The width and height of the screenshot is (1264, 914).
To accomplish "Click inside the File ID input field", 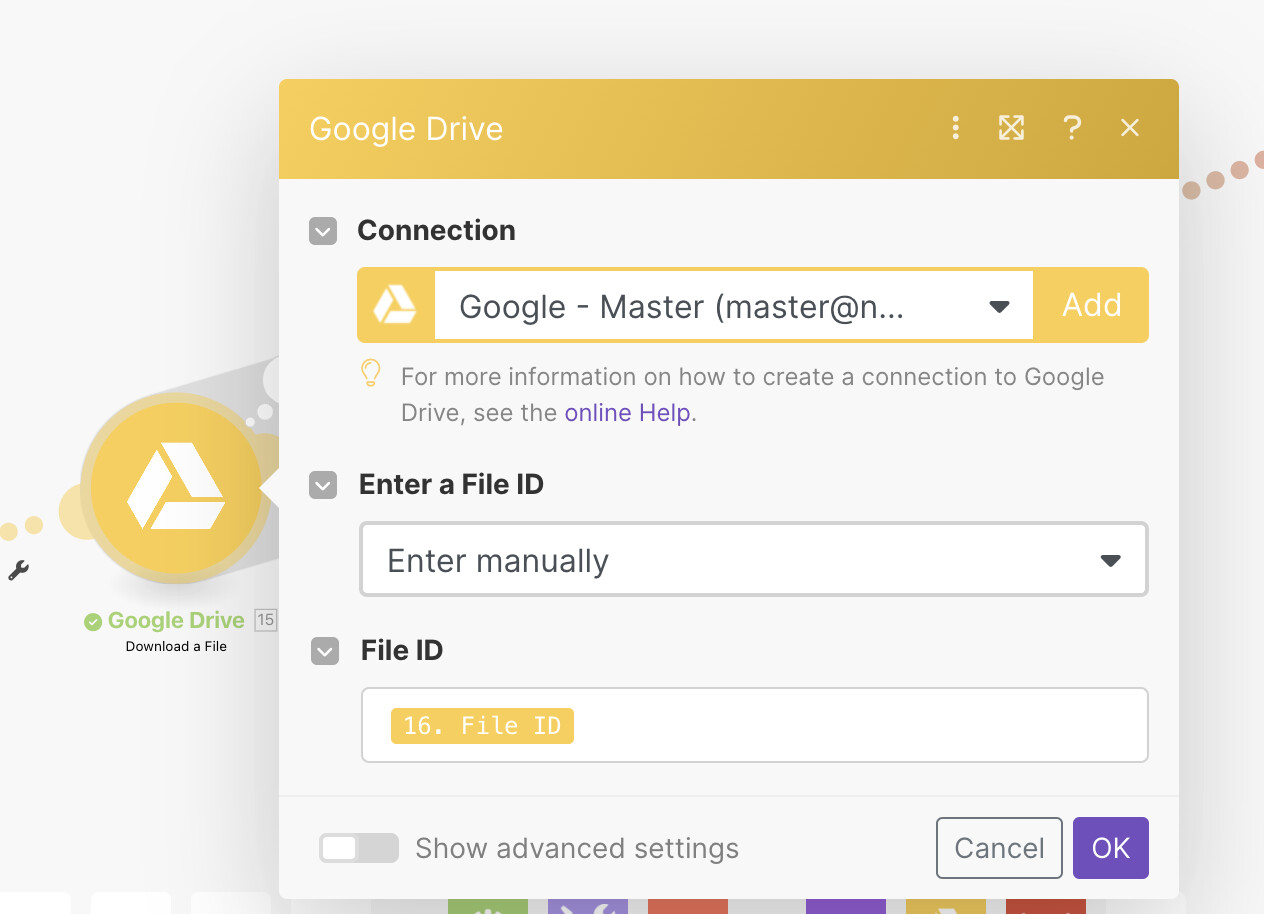I will (x=754, y=725).
